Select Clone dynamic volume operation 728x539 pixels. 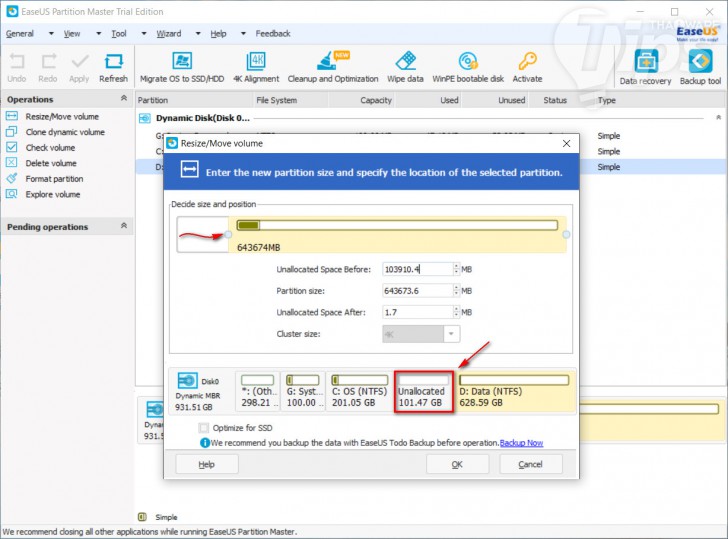click(65, 132)
